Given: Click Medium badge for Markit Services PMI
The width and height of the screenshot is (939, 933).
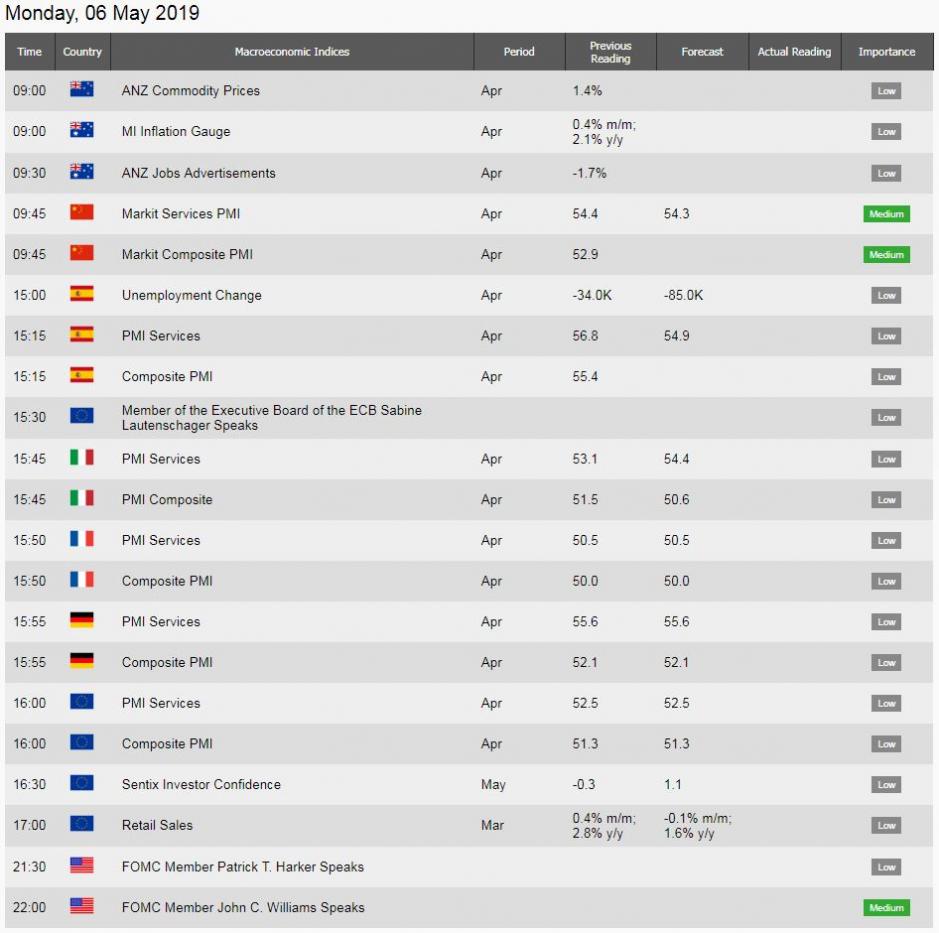Looking at the screenshot, I should click(x=886, y=214).
